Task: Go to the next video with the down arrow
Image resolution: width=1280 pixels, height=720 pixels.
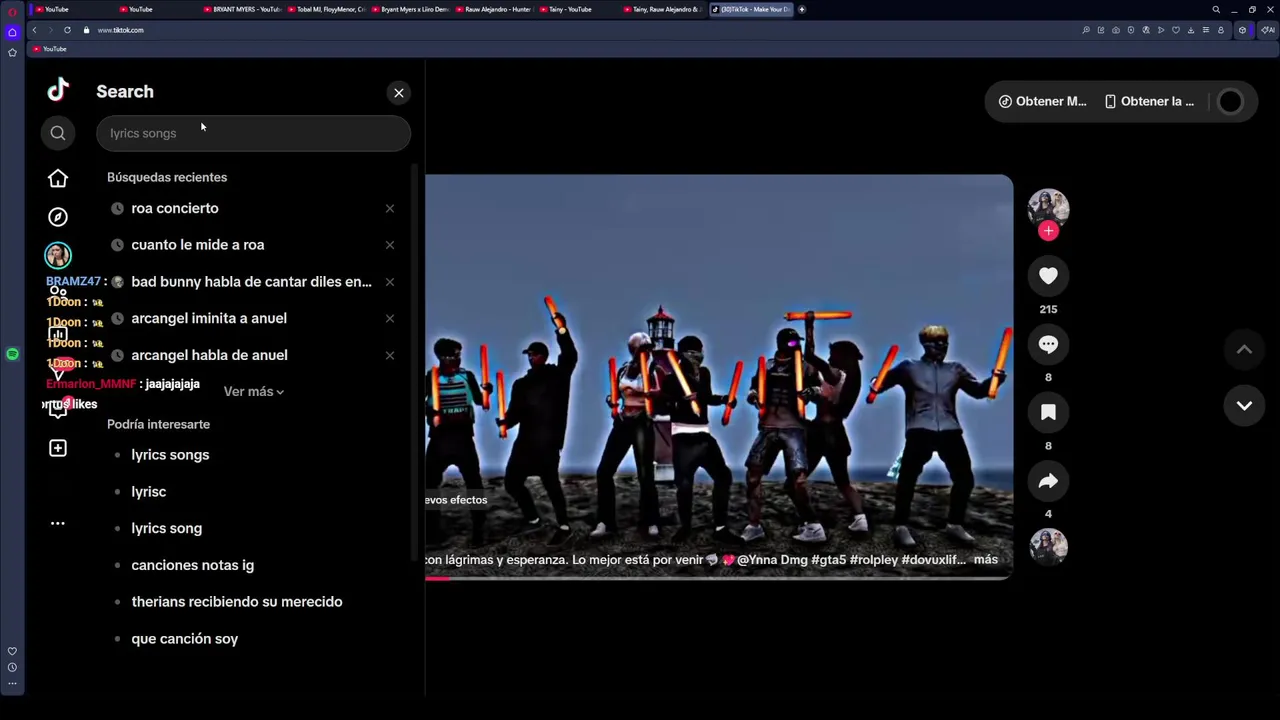Action: pyautogui.click(x=1244, y=406)
